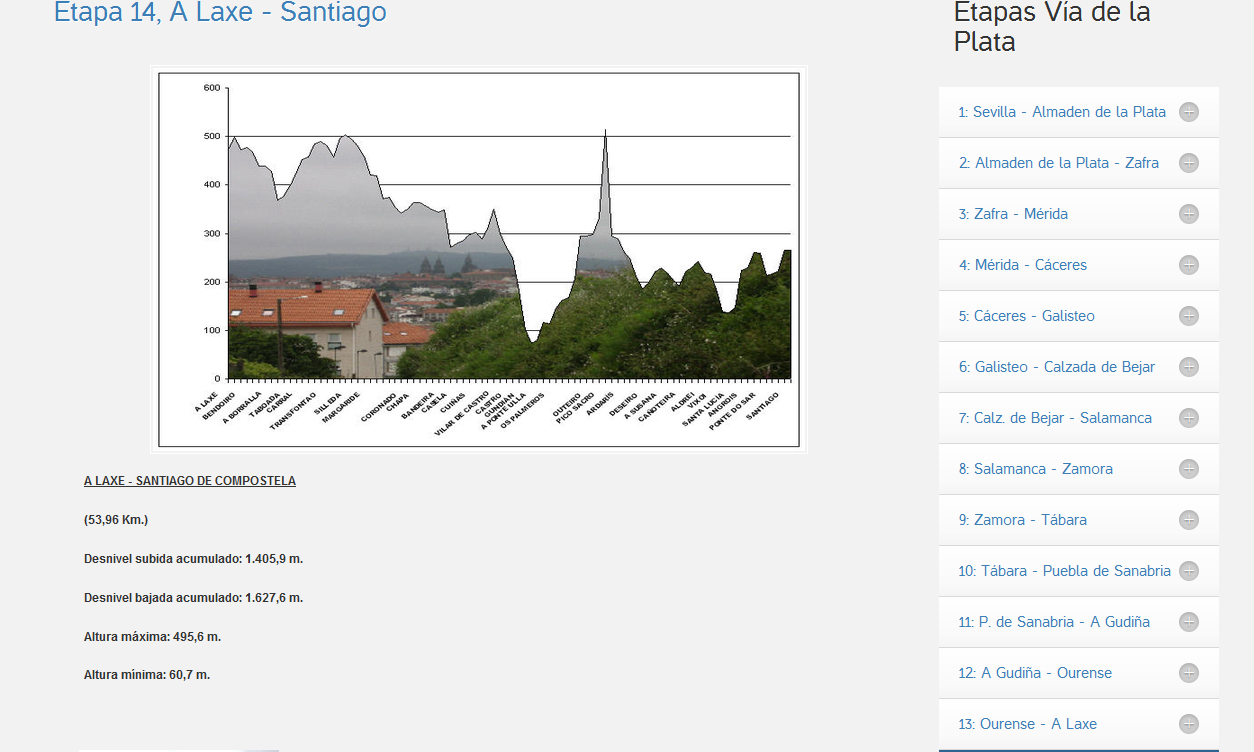Viewport: 1254px width, 752px height.
Task: Click 'Altura máxima: 495,6 m.' text
Action: [x=153, y=637]
